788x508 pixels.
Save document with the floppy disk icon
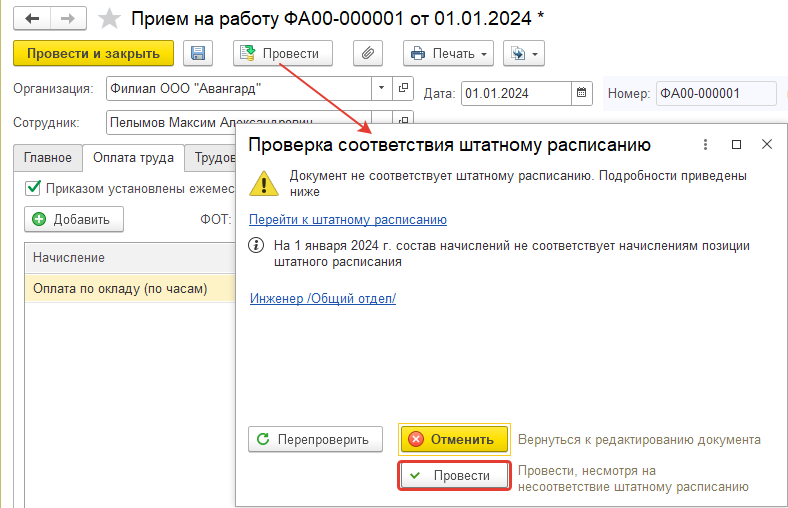coord(198,53)
